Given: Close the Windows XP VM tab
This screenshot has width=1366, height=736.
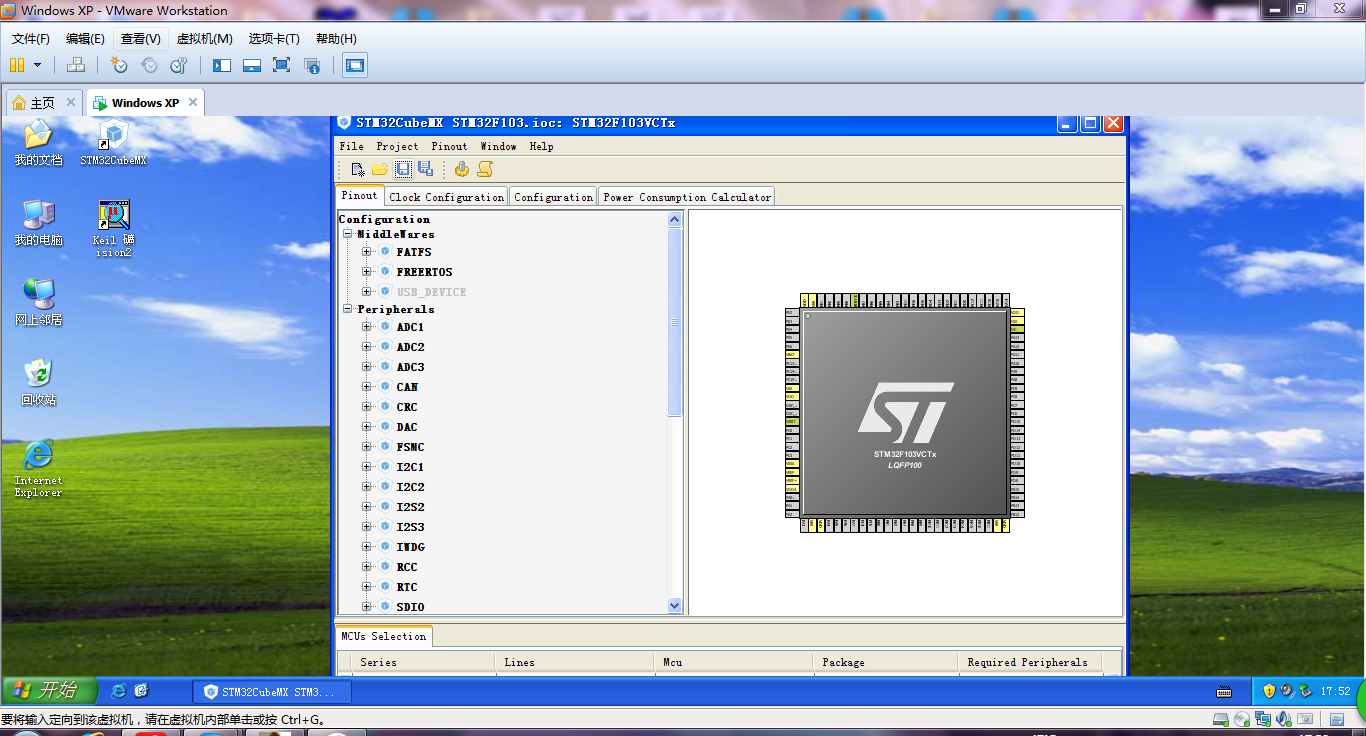Looking at the screenshot, I should 193,102.
